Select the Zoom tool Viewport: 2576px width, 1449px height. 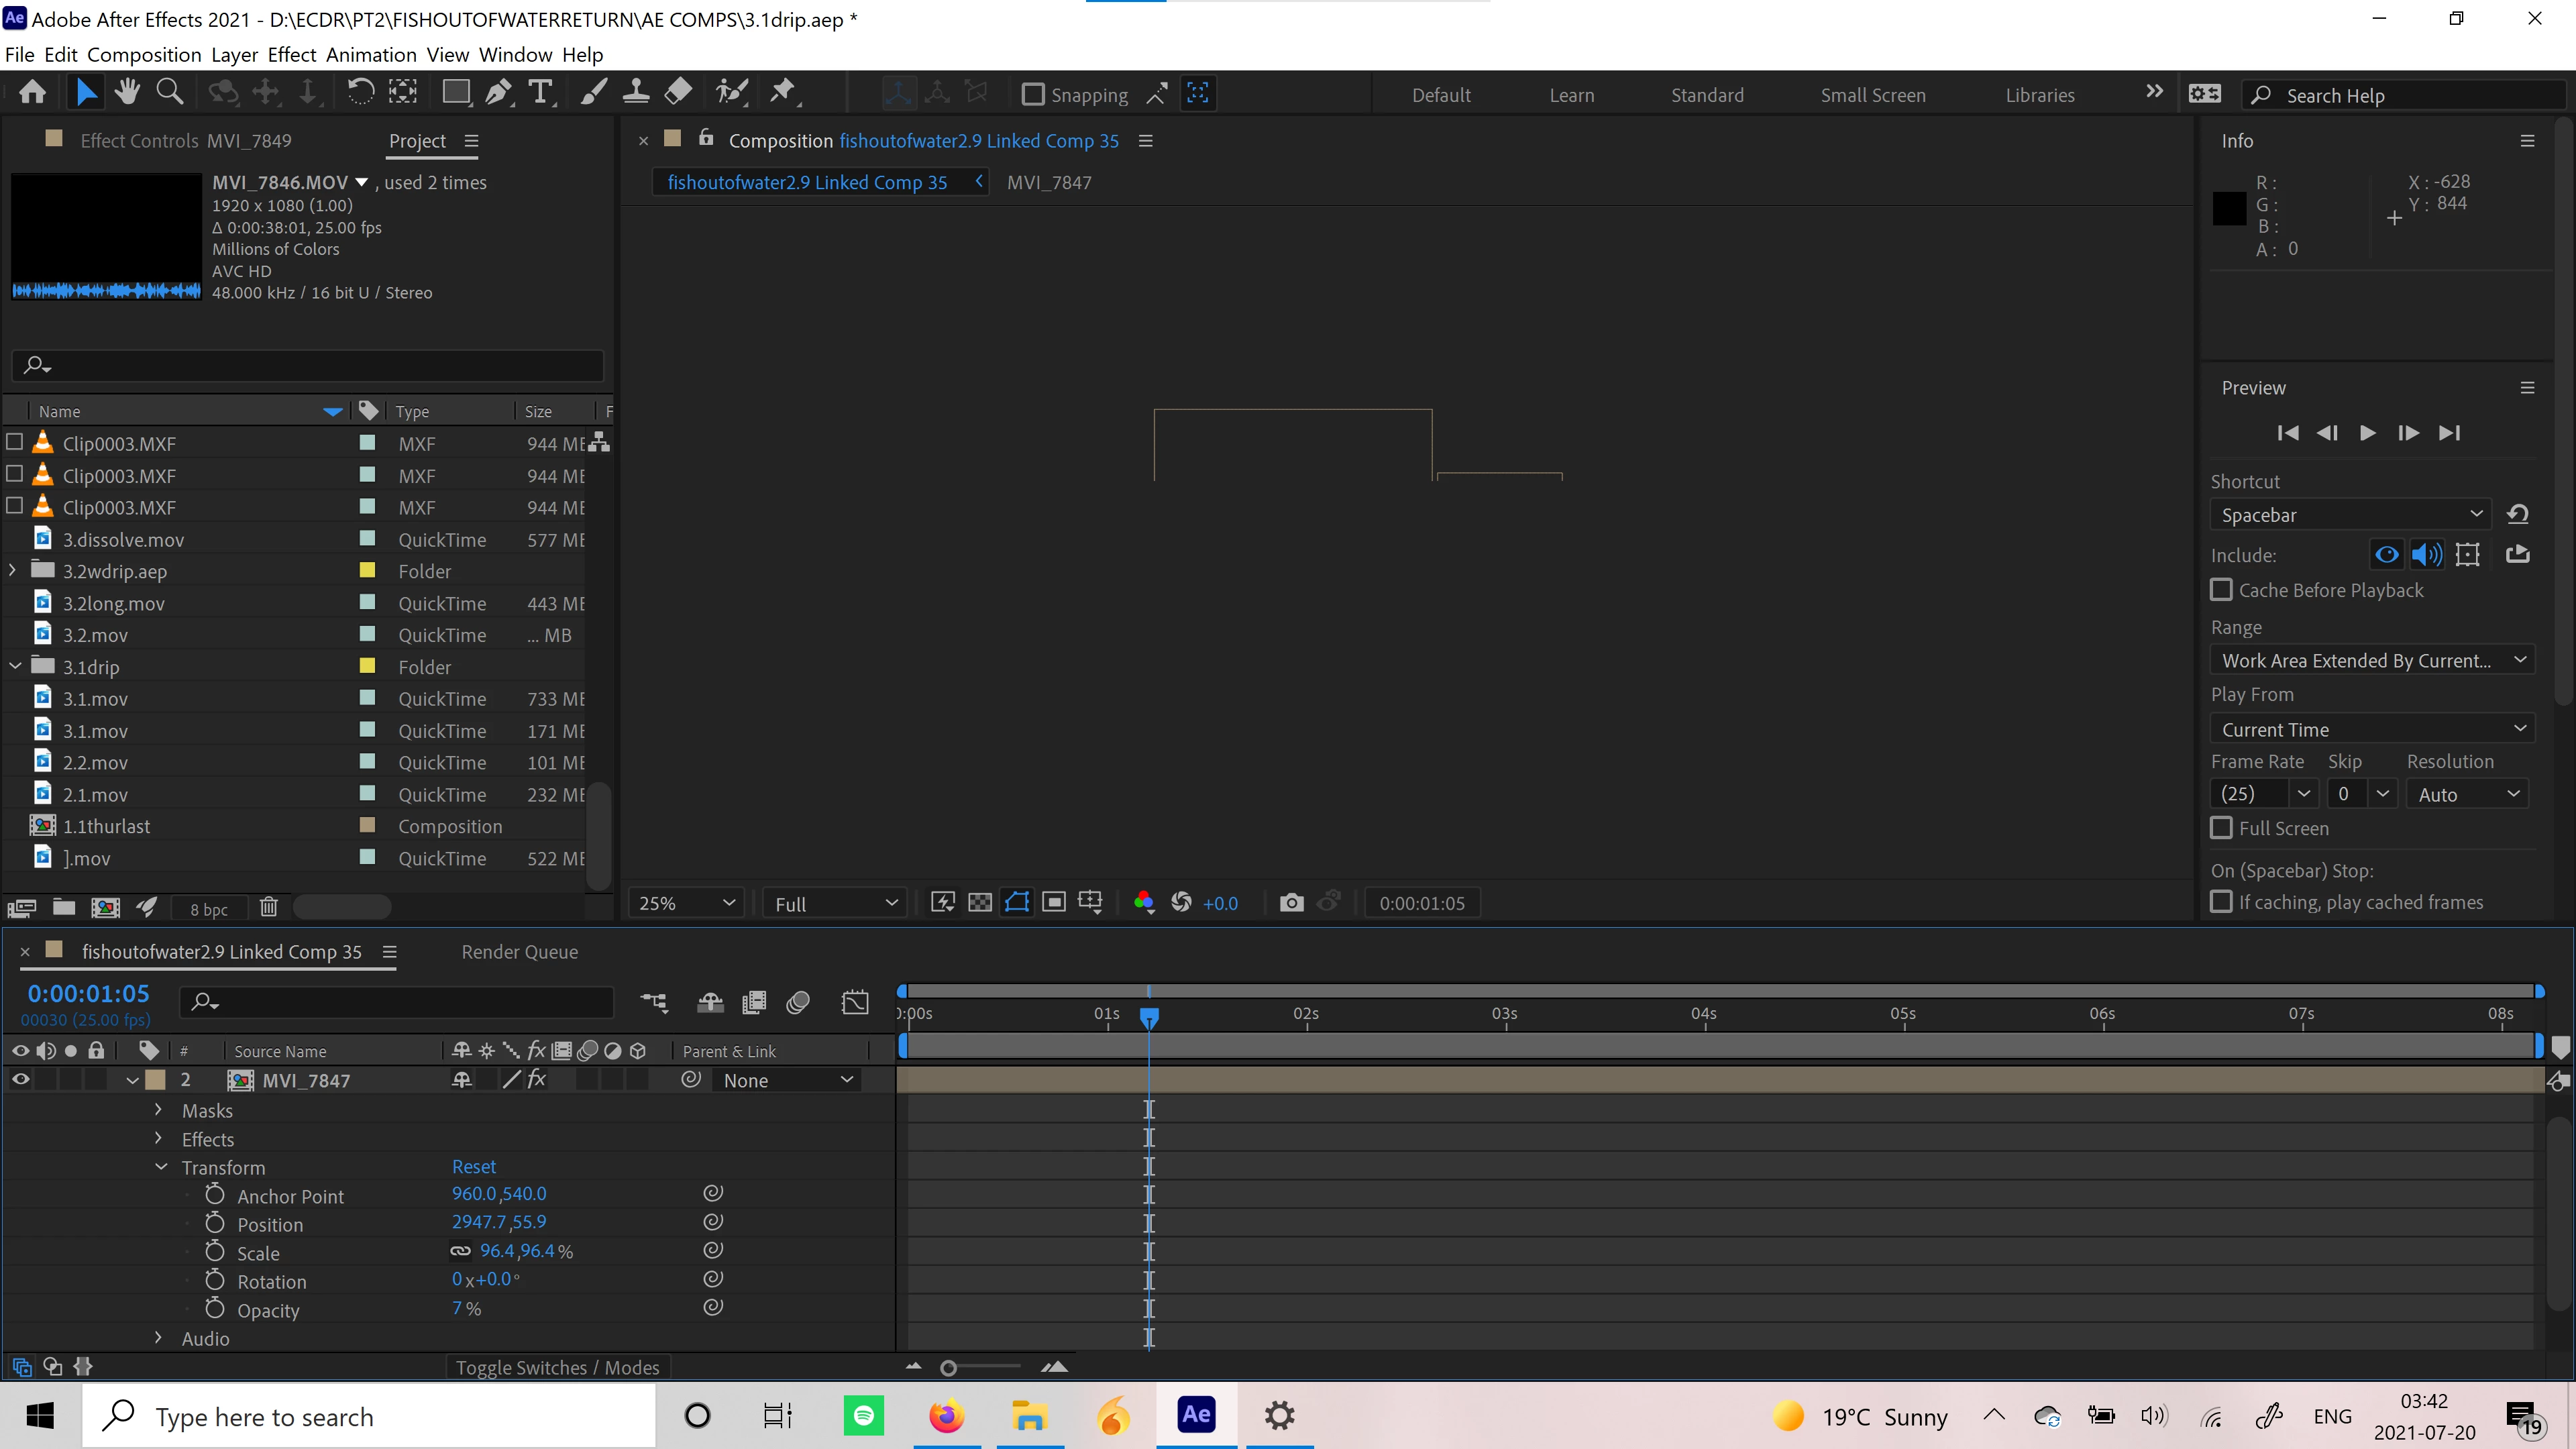click(x=170, y=93)
